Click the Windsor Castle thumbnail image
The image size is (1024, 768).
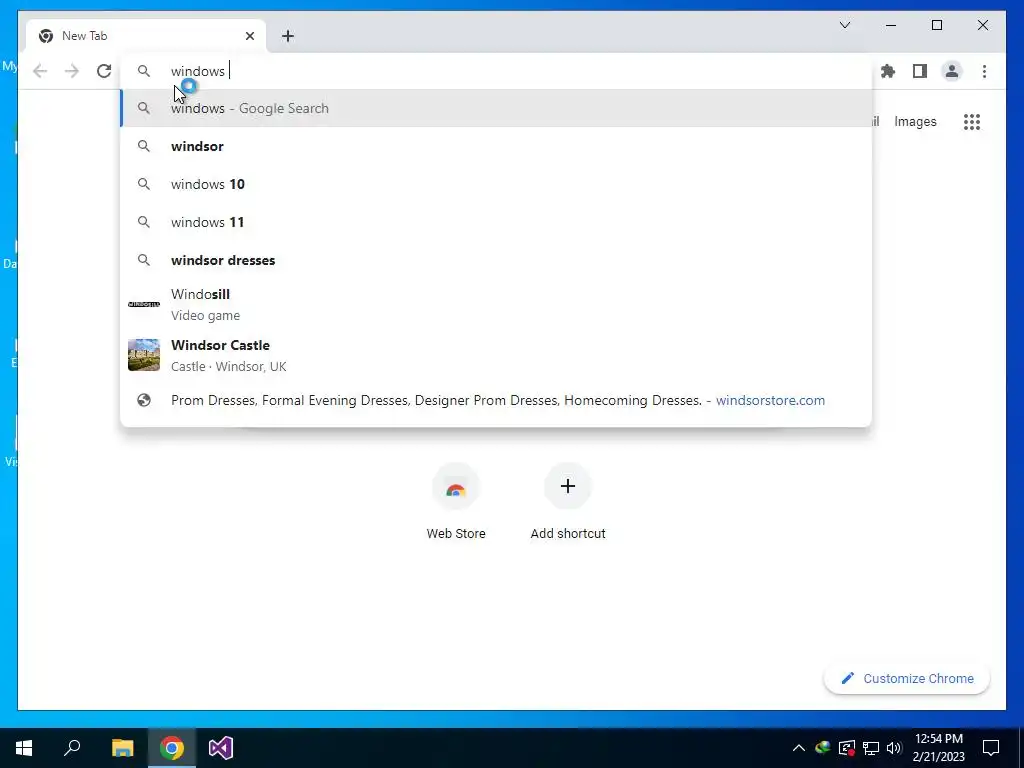(x=144, y=355)
